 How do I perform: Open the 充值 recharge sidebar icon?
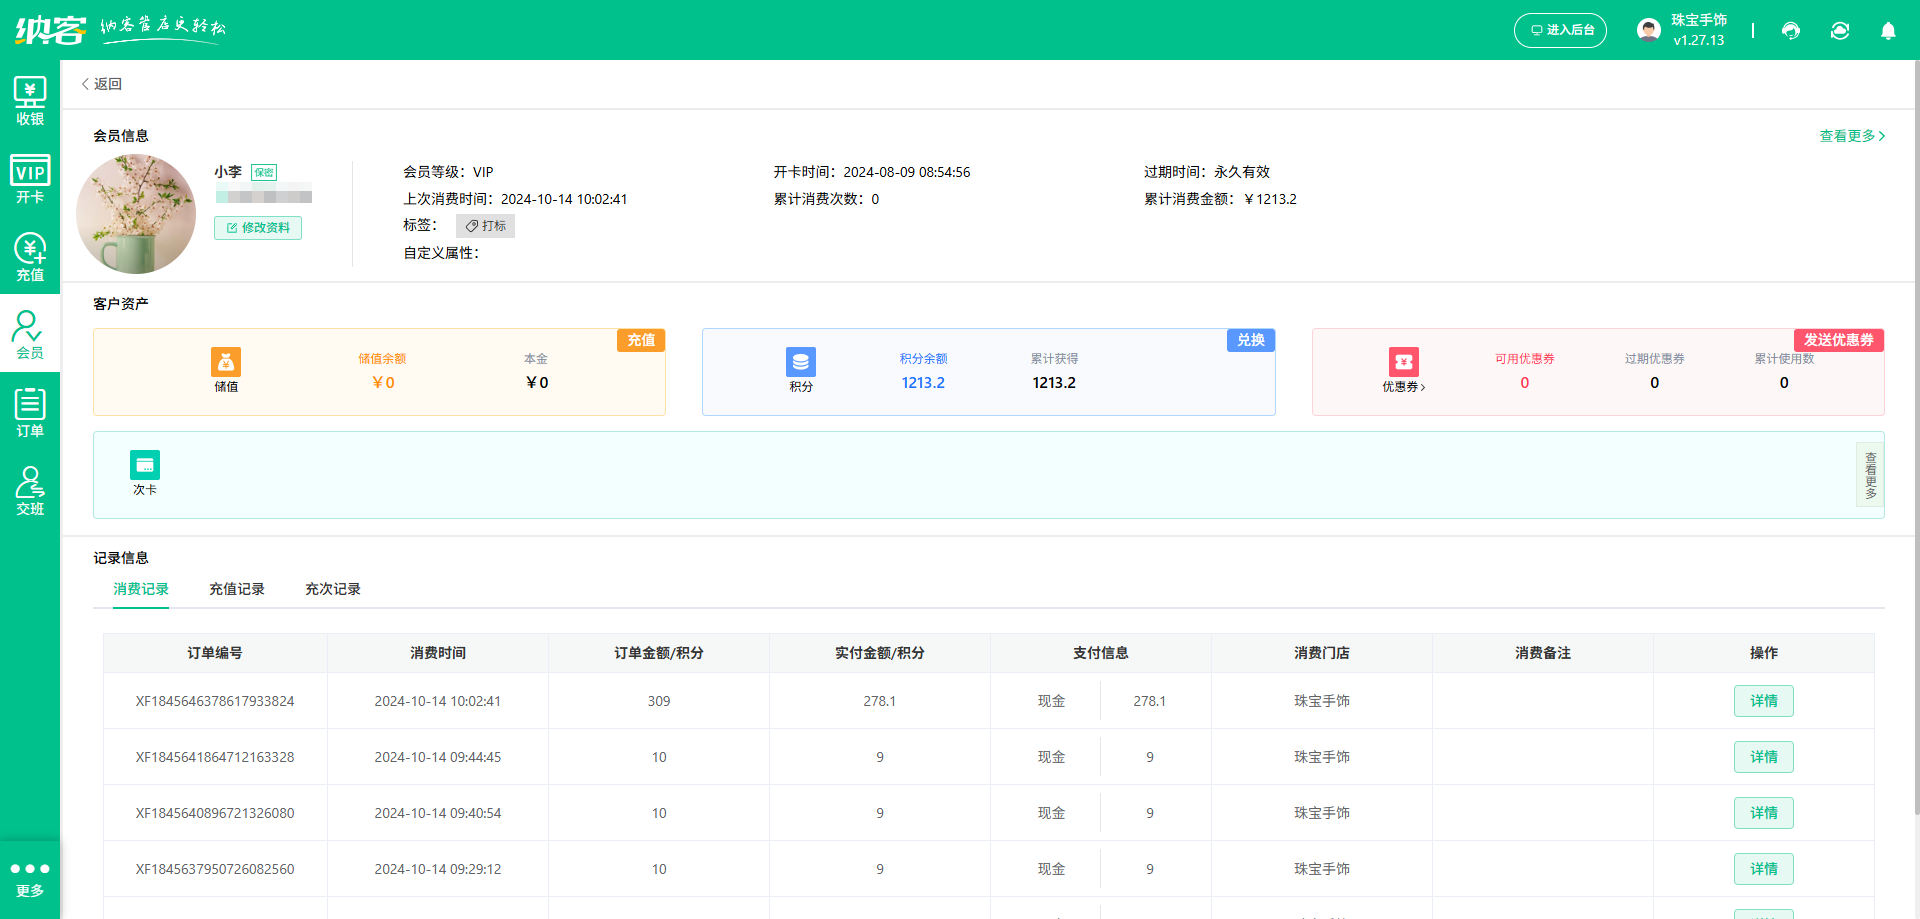[x=30, y=257]
